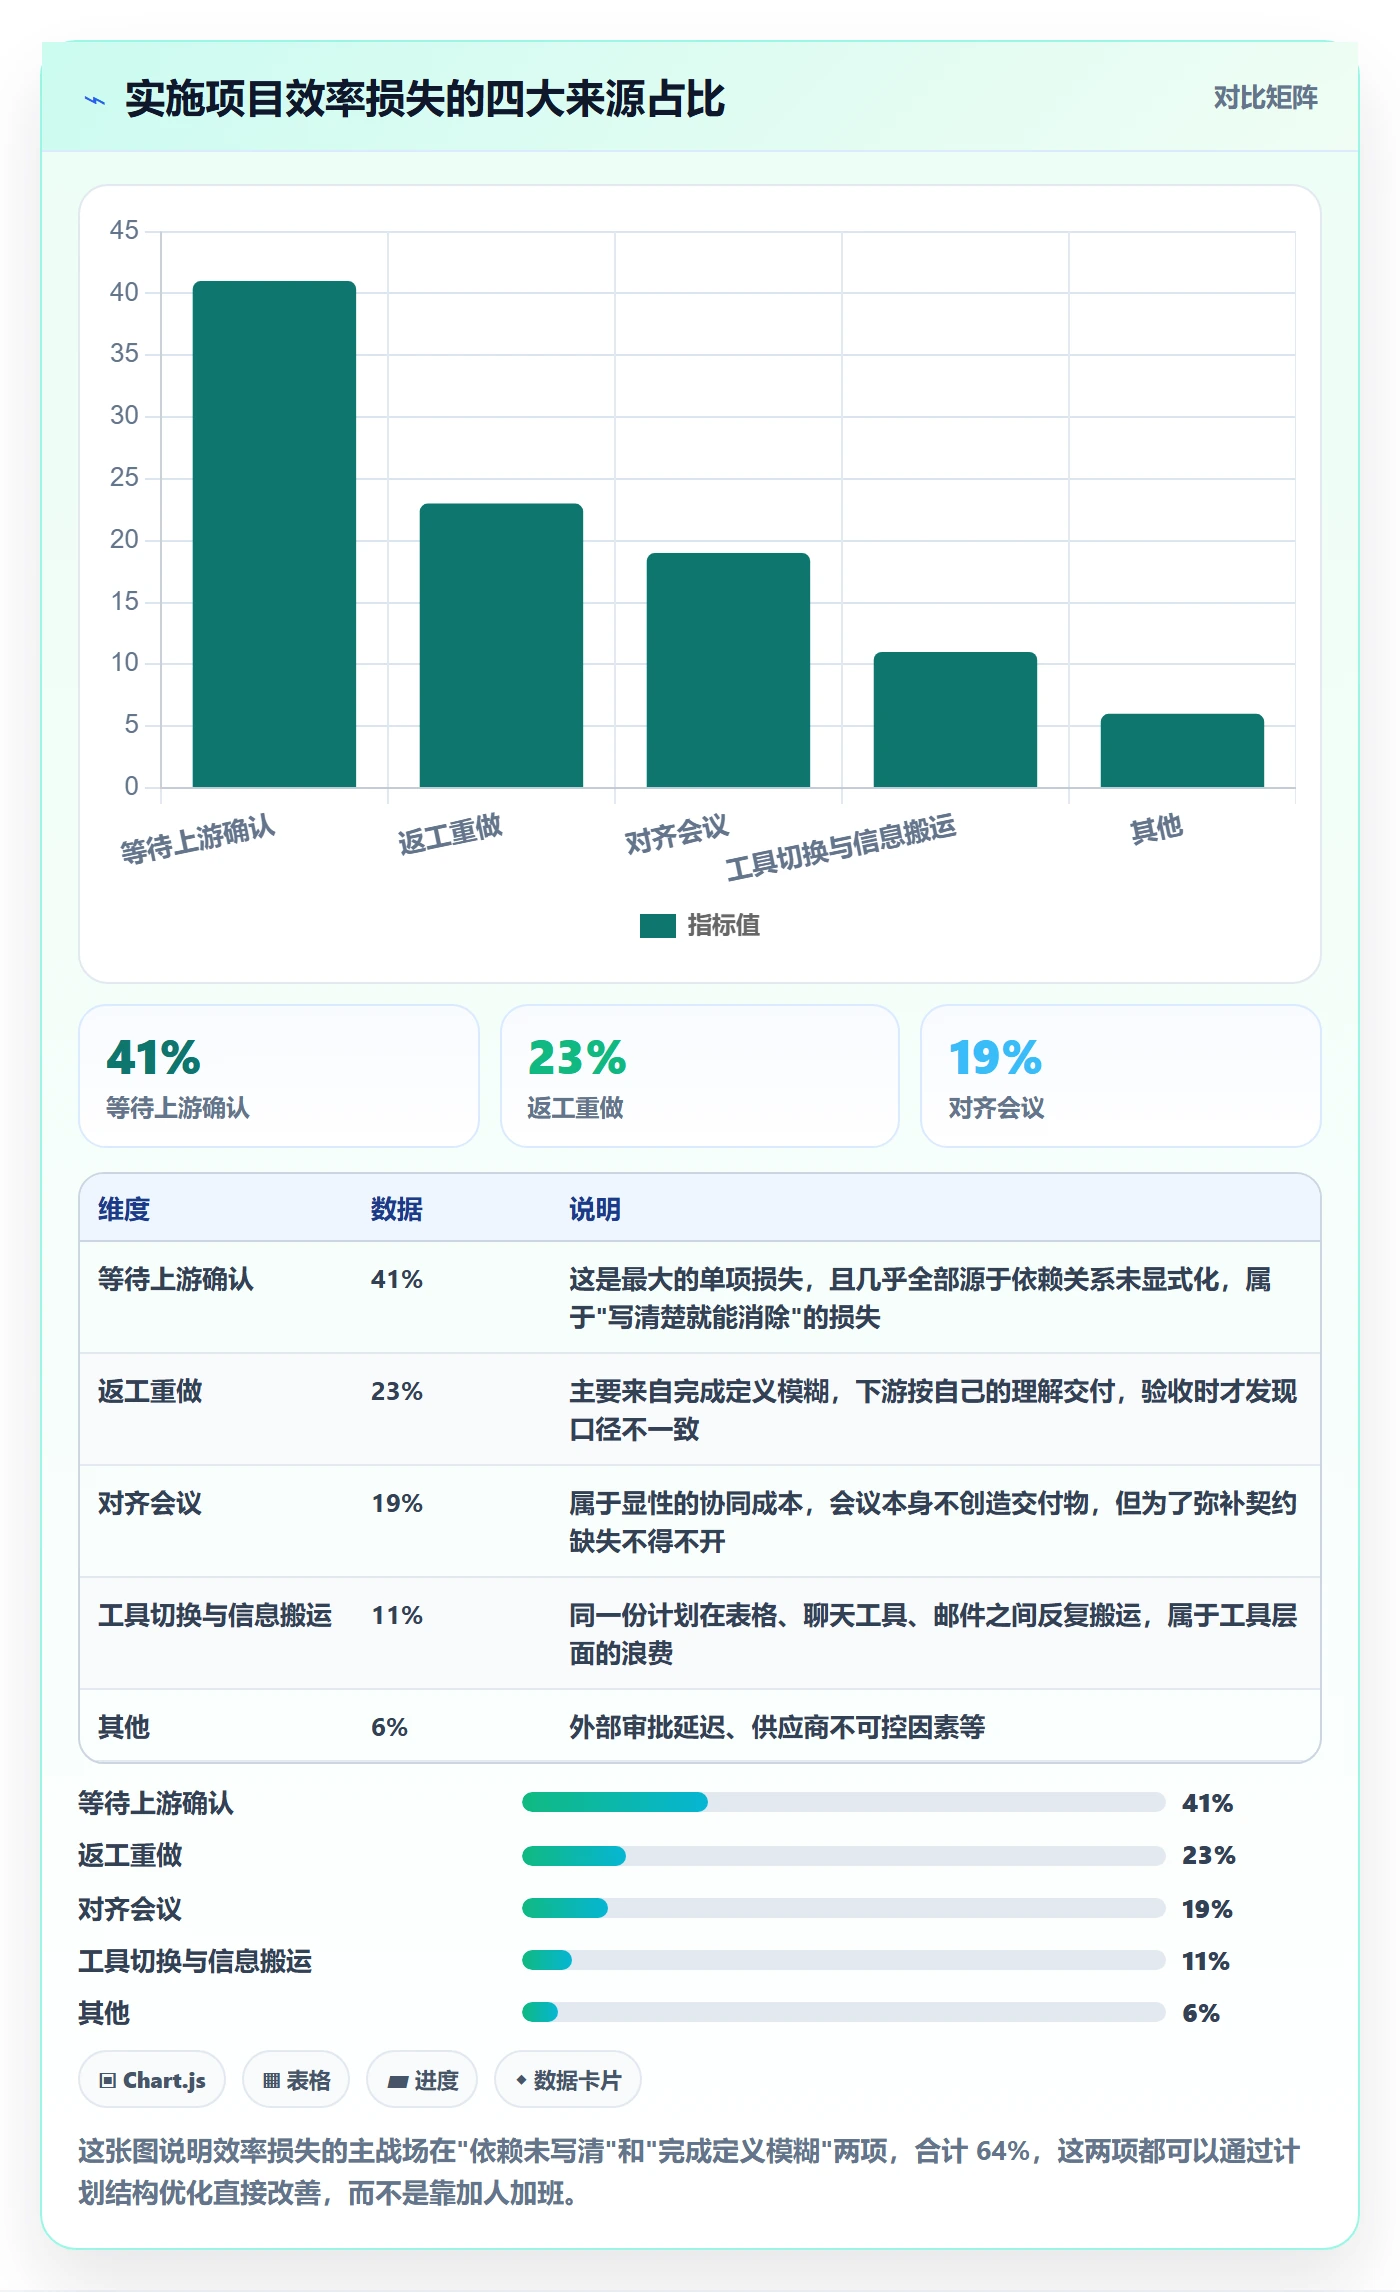Click the summary paragraph starting 这张图说明效率损失
Image resolution: width=1400 pixels, height=2292 pixels.
pyautogui.click(x=689, y=2172)
